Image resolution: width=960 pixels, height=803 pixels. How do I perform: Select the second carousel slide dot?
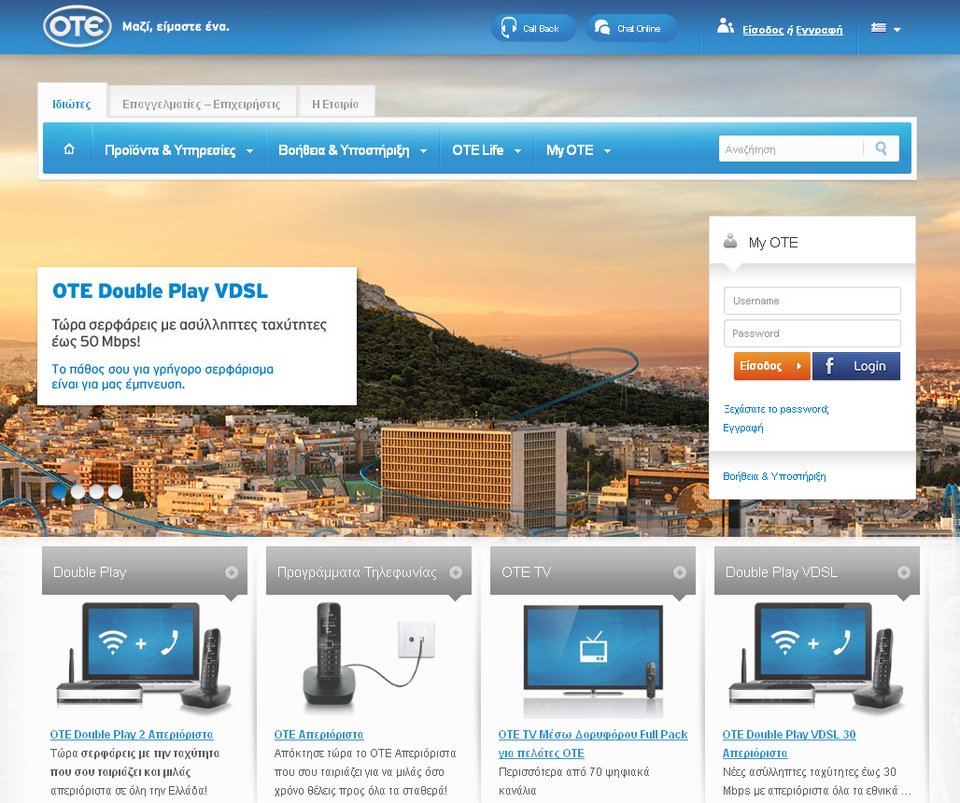click(x=78, y=491)
